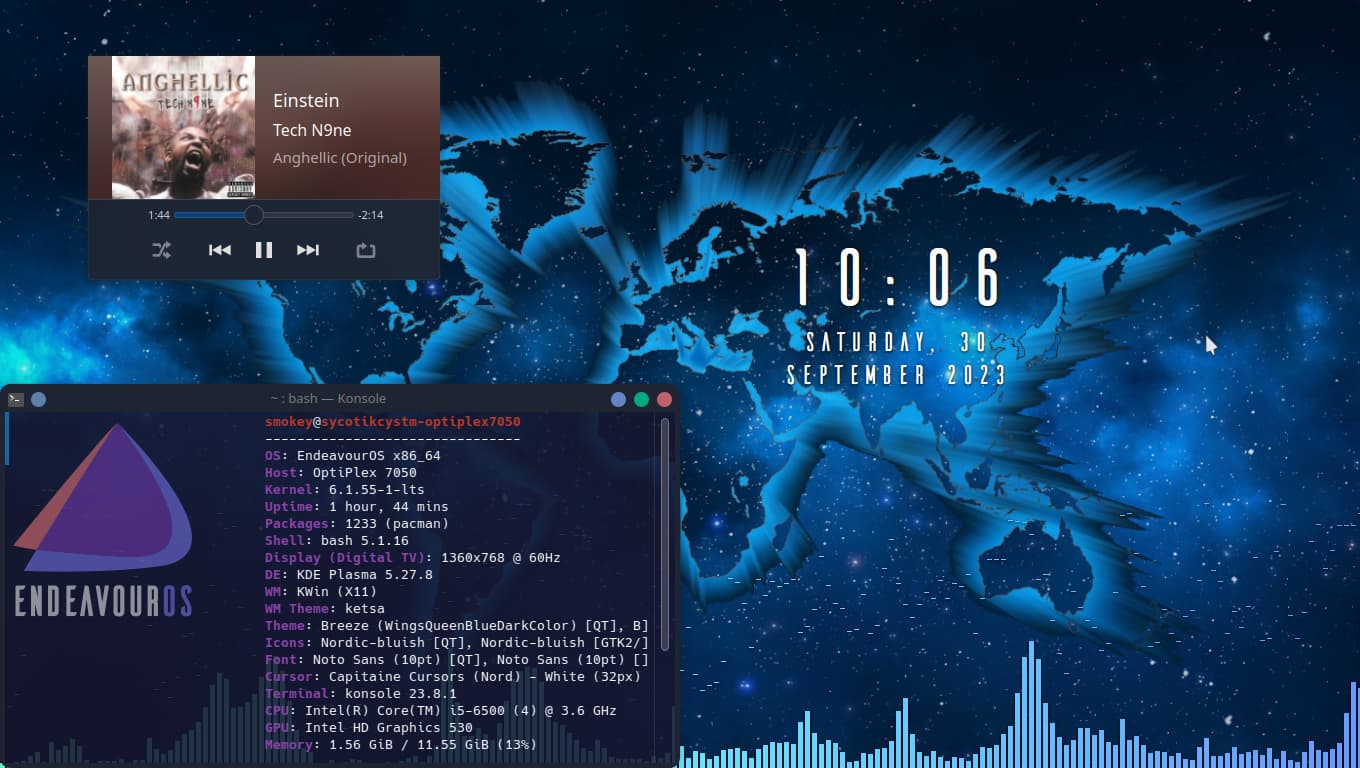Click the seek slider handle
The width and height of the screenshot is (1360, 768).
[254, 215]
